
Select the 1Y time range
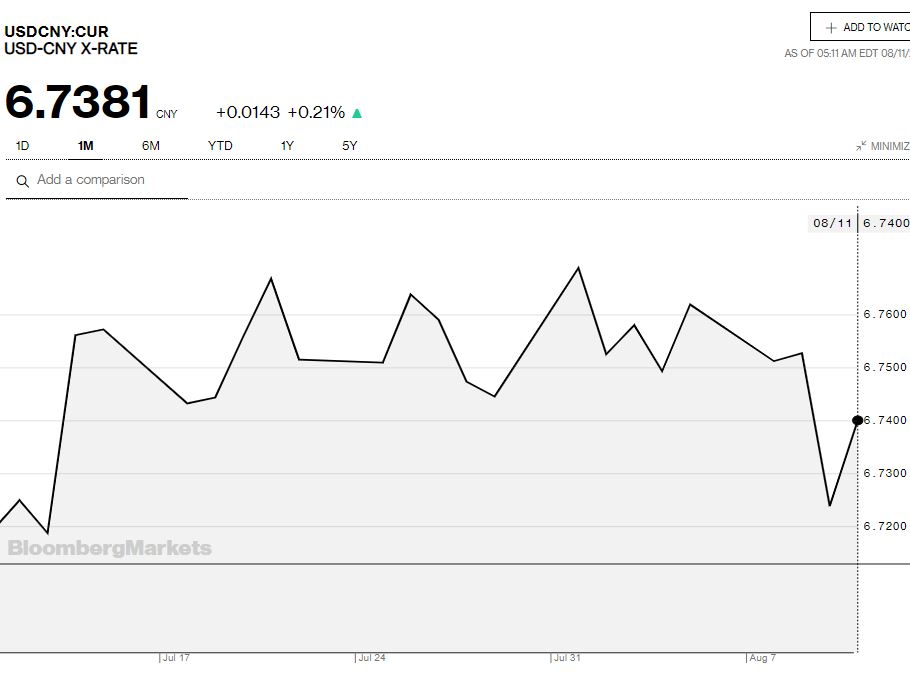[287, 146]
